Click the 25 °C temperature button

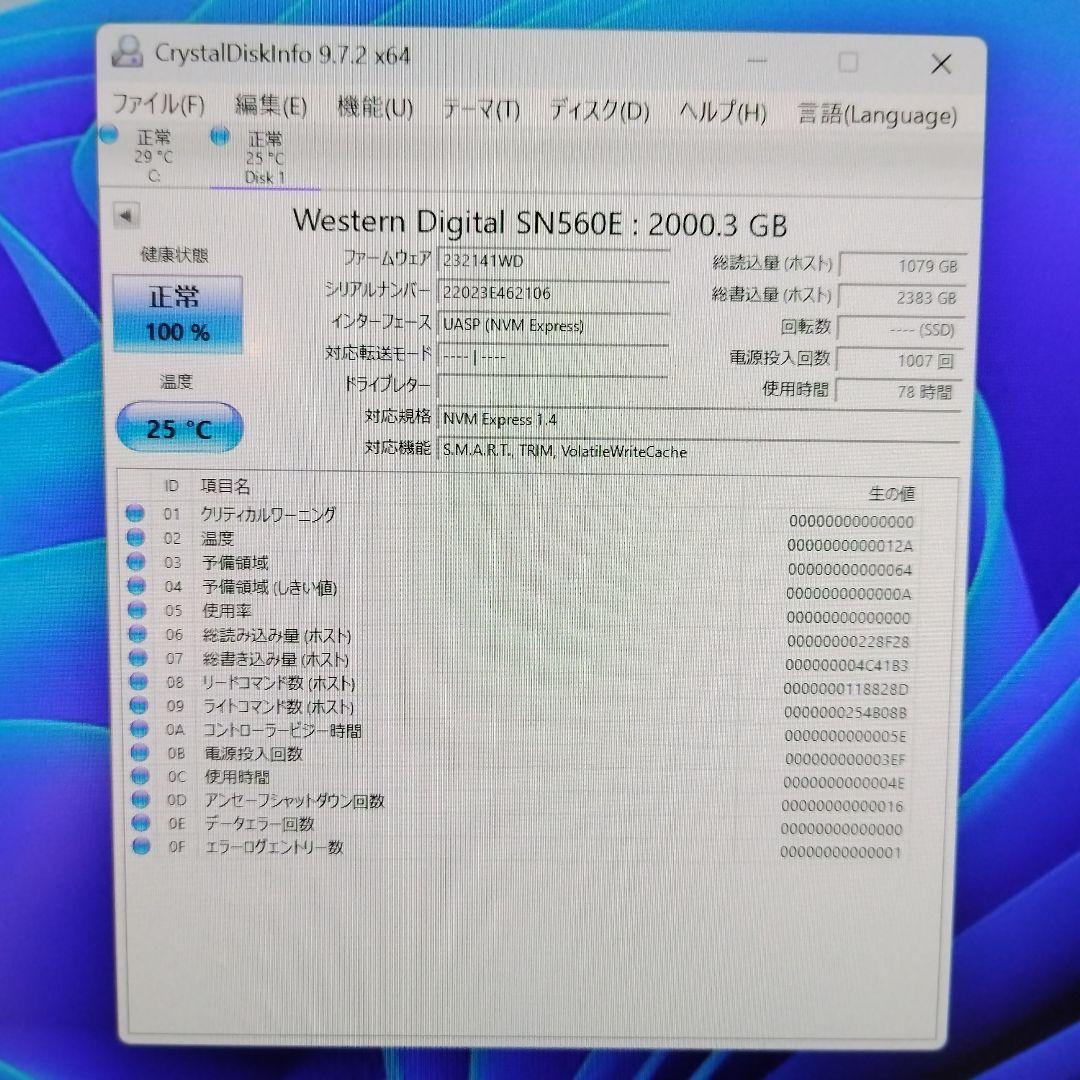pyautogui.click(x=179, y=427)
